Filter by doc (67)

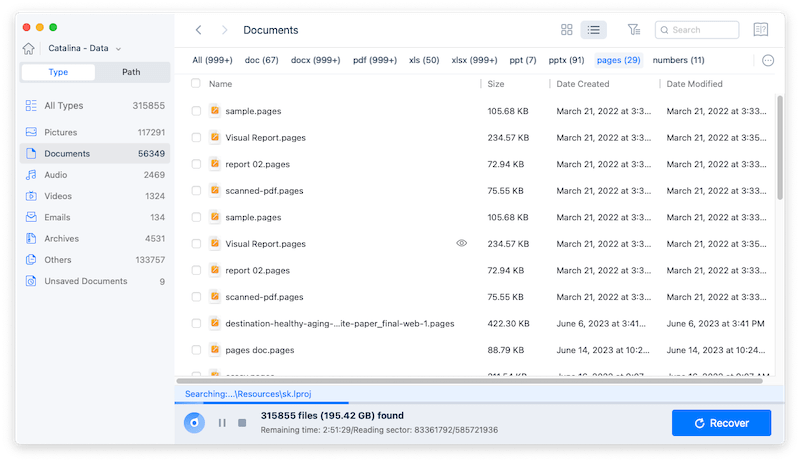pyautogui.click(x=262, y=60)
